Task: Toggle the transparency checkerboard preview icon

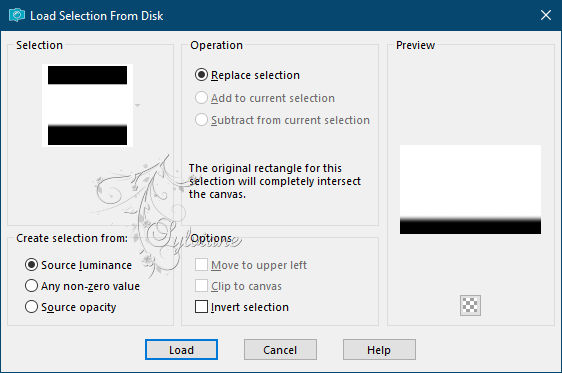Action: 470,305
